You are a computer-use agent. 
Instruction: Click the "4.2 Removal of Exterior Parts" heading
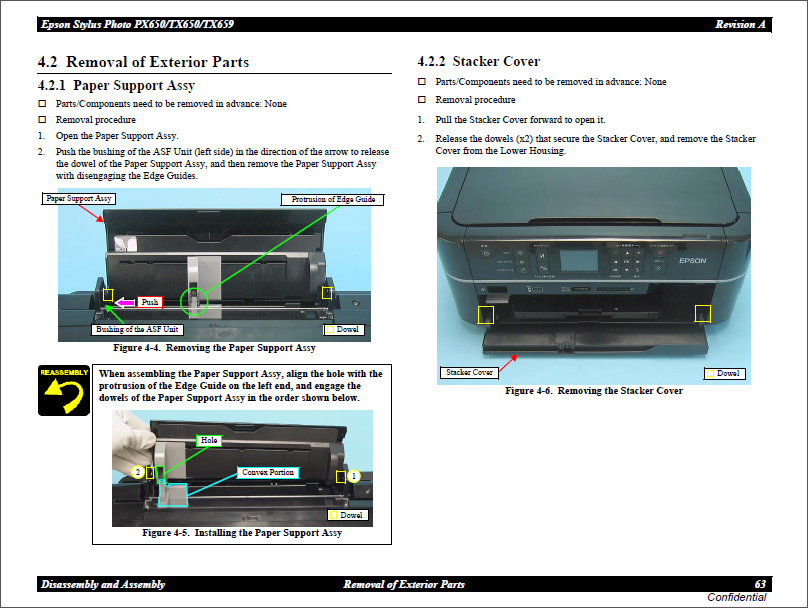tap(143, 62)
